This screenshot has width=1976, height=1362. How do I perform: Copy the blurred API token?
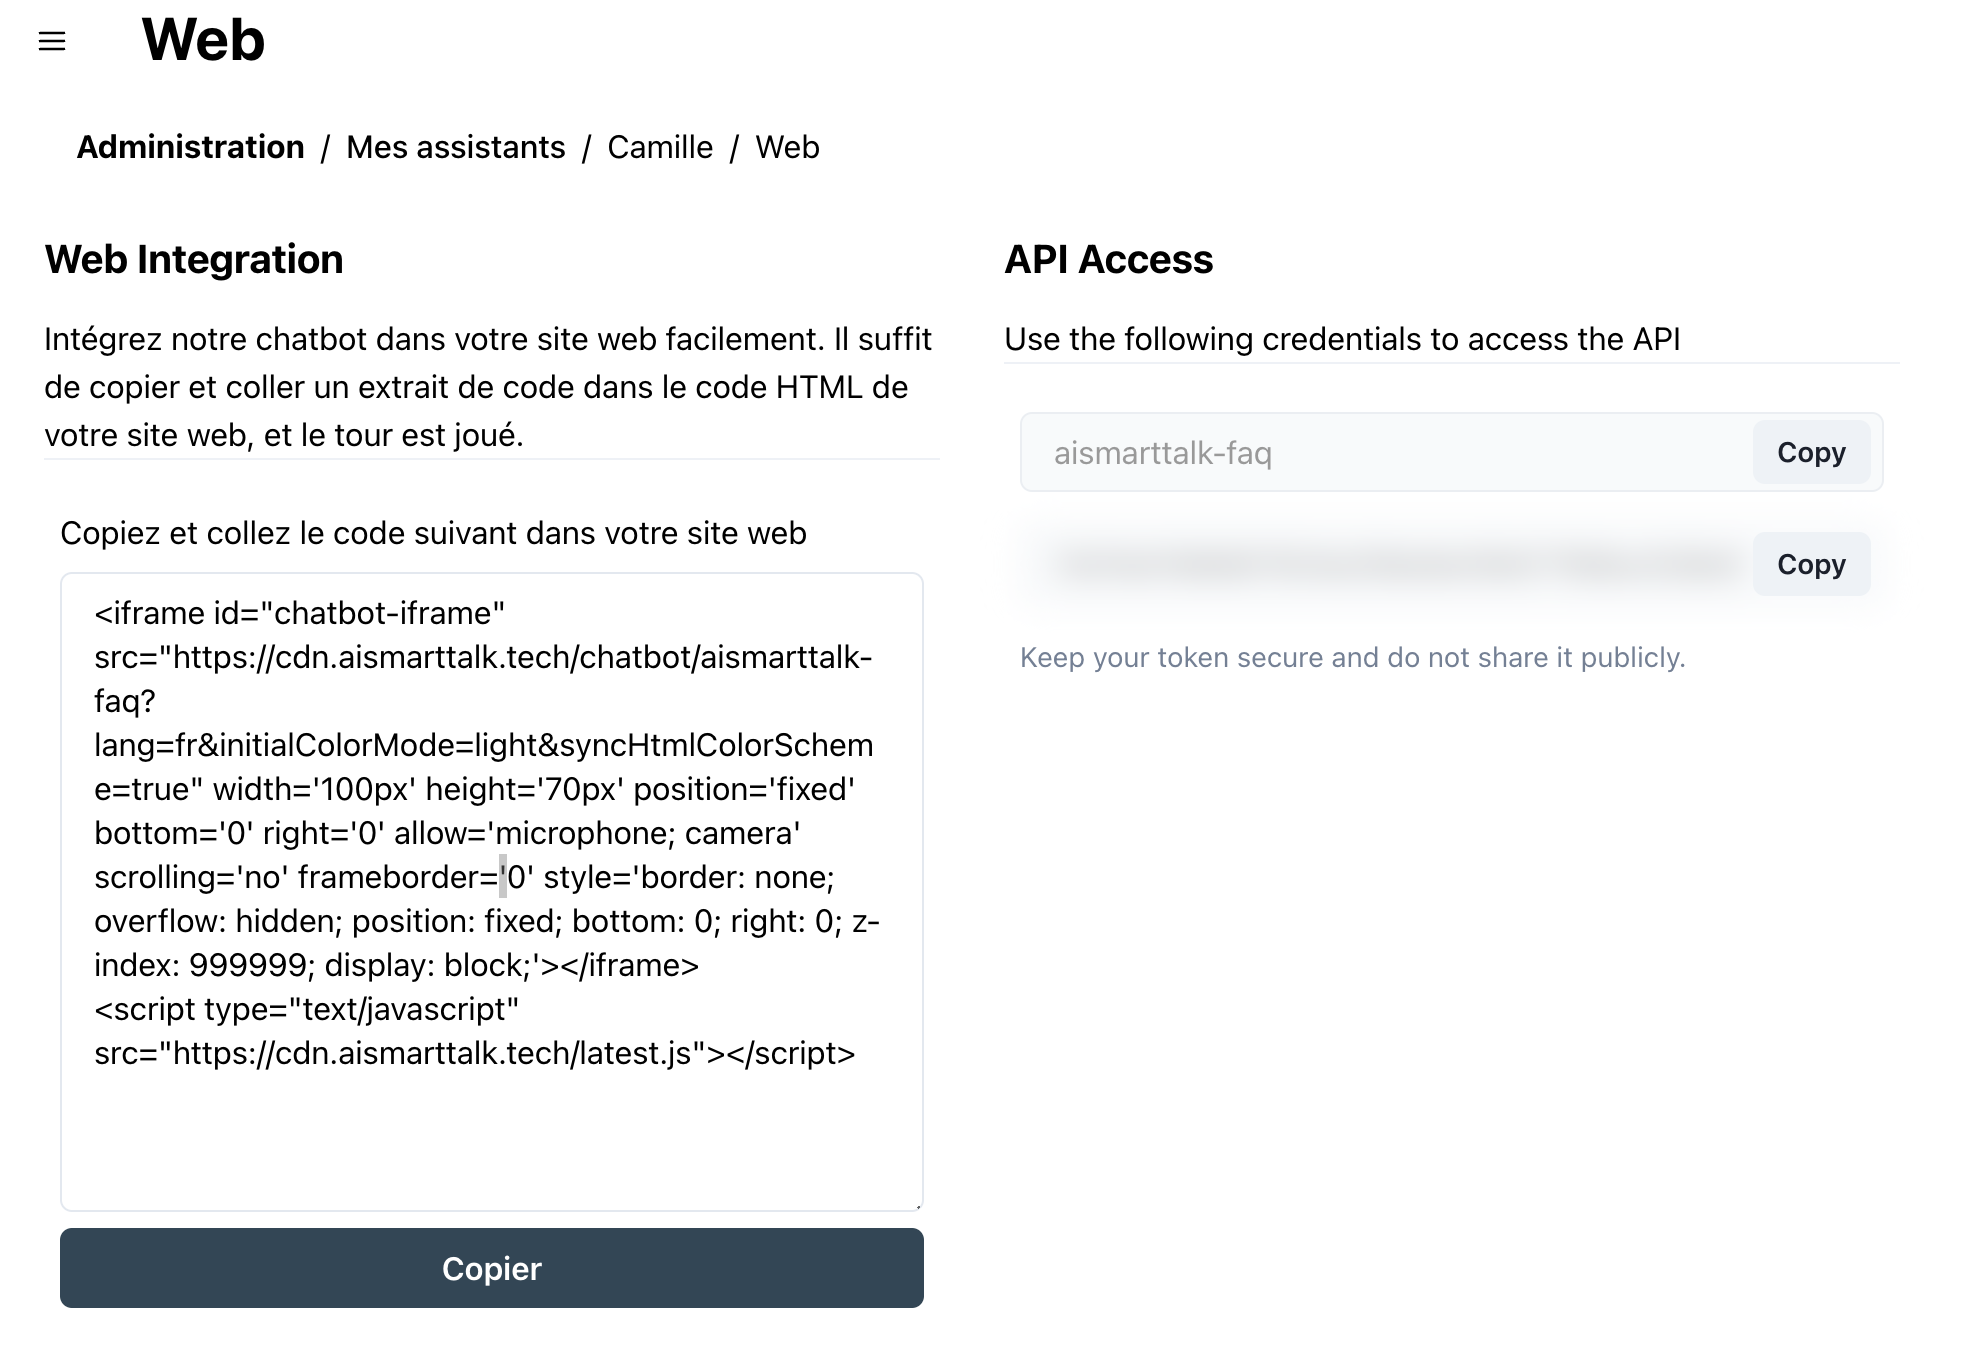(x=1810, y=564)
